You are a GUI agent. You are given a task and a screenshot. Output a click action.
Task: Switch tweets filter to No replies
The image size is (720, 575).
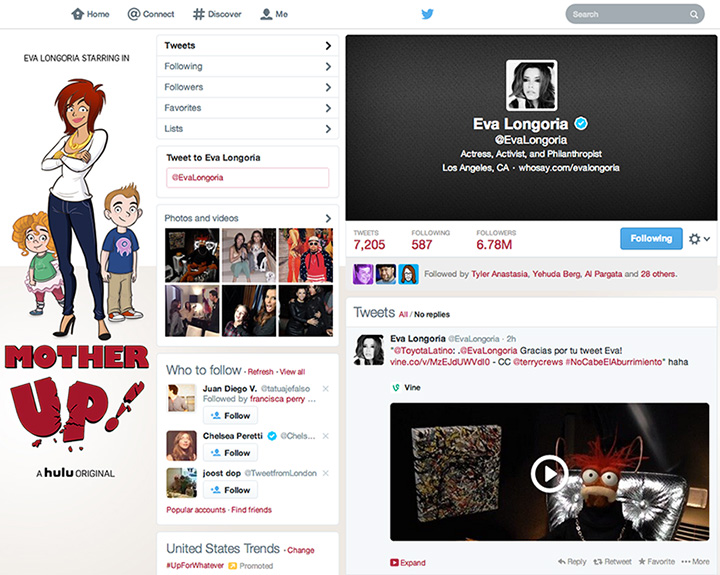point(432,315)
